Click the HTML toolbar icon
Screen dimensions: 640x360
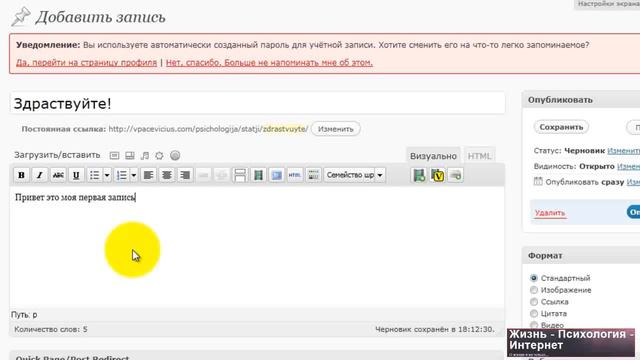295,175
